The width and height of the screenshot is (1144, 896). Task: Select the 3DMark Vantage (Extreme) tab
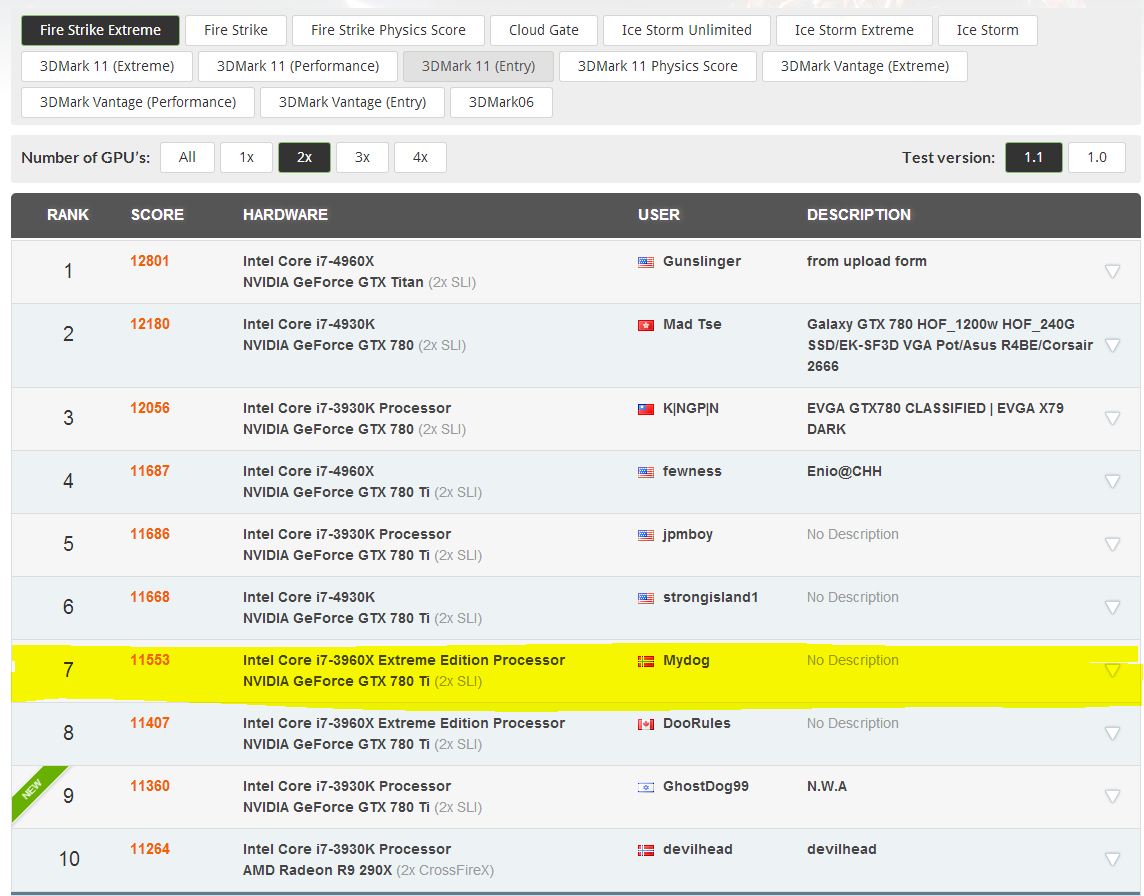point(865,66)
